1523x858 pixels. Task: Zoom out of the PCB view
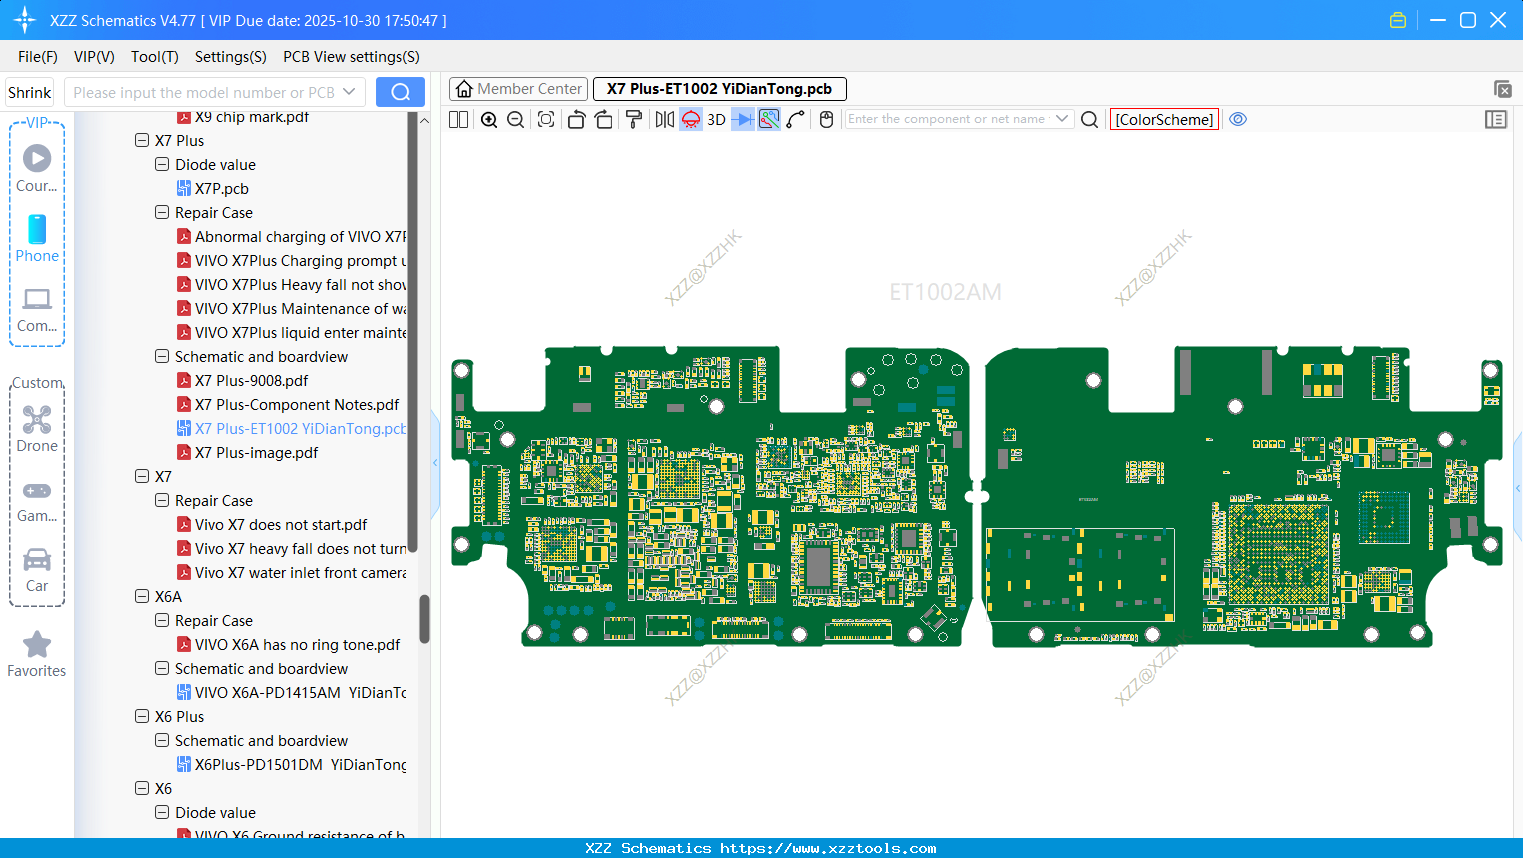[x=516, y=119]
